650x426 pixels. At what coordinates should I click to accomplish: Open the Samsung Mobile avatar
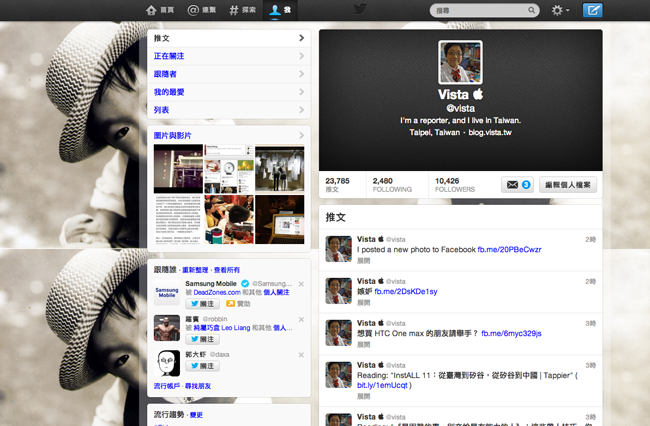pos(167,292)
